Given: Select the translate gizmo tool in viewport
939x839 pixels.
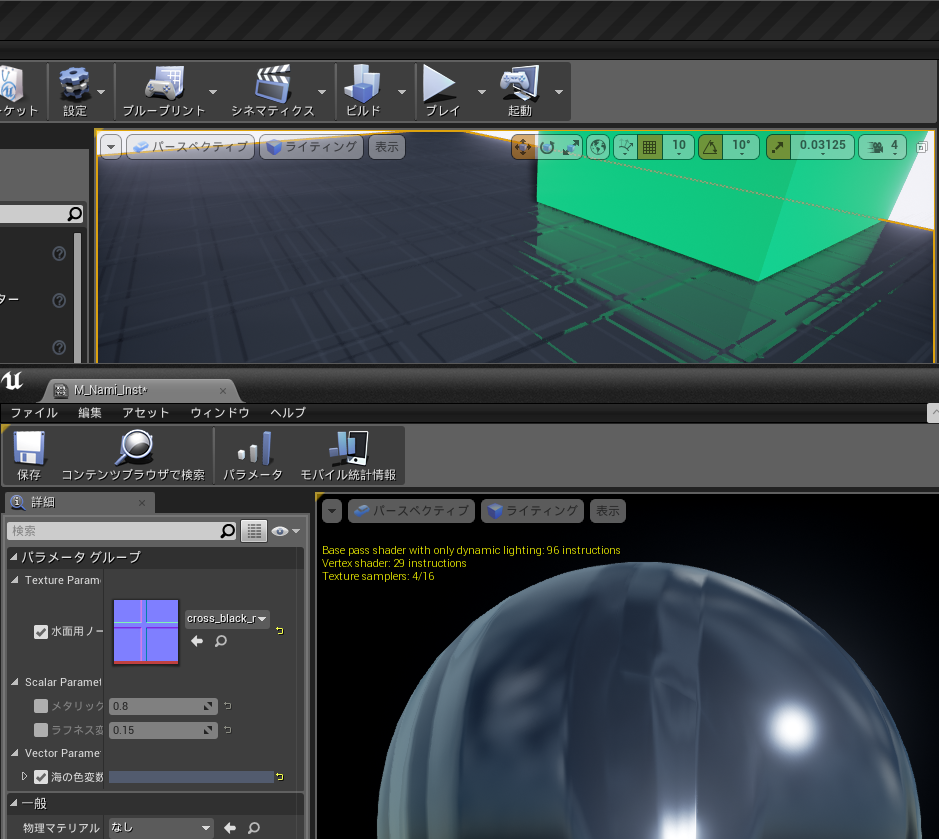Looking at the screenshot, I should click(x=523, y=147).
